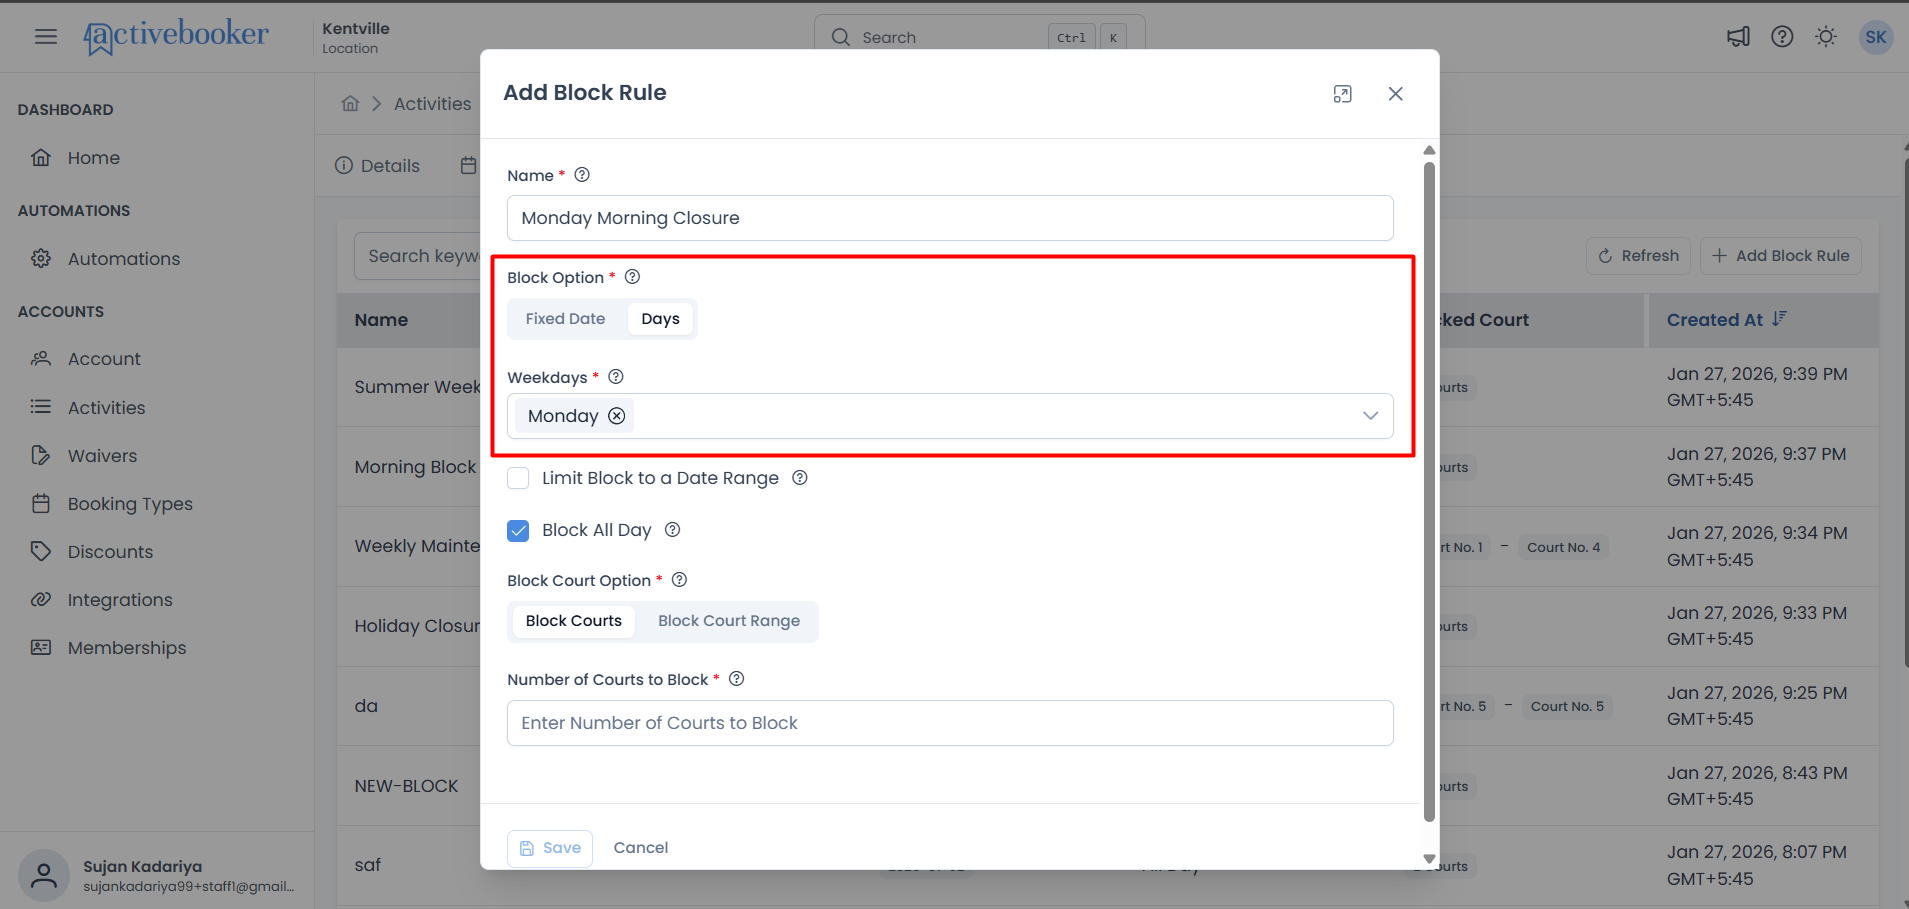Open SK user avatar menu
Viewport: 1909px width, 909px height.
pyautogui.click(x=1876, y=37)
